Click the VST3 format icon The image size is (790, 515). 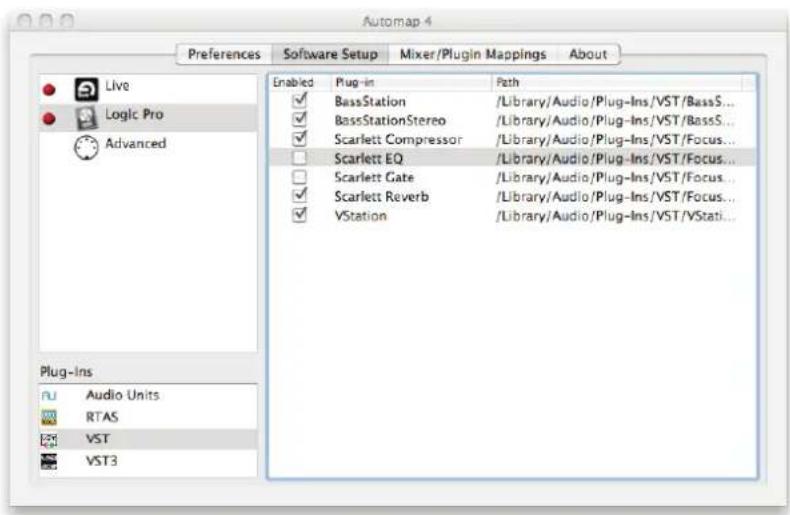[49, 461]
